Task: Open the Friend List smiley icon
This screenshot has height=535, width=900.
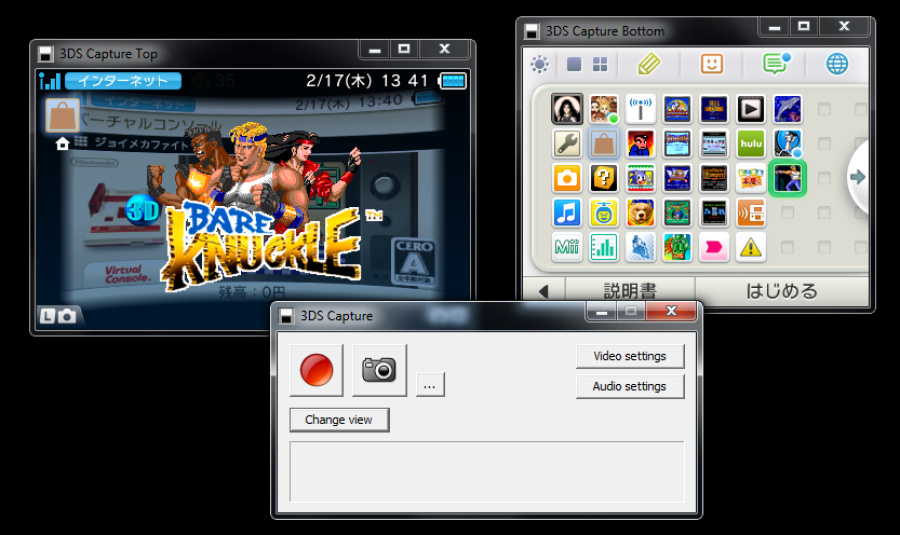Action: tap(712, 63)
